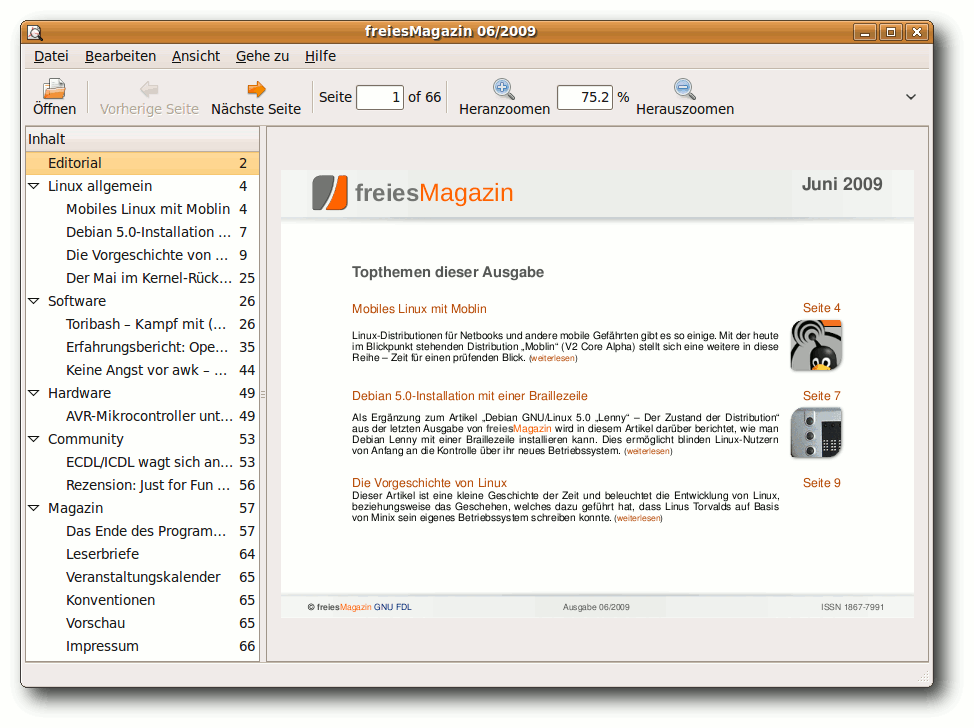
Task: Click the Moblin penguin article thumbnail
Action: pyautogui.click(x=816, y=345)
